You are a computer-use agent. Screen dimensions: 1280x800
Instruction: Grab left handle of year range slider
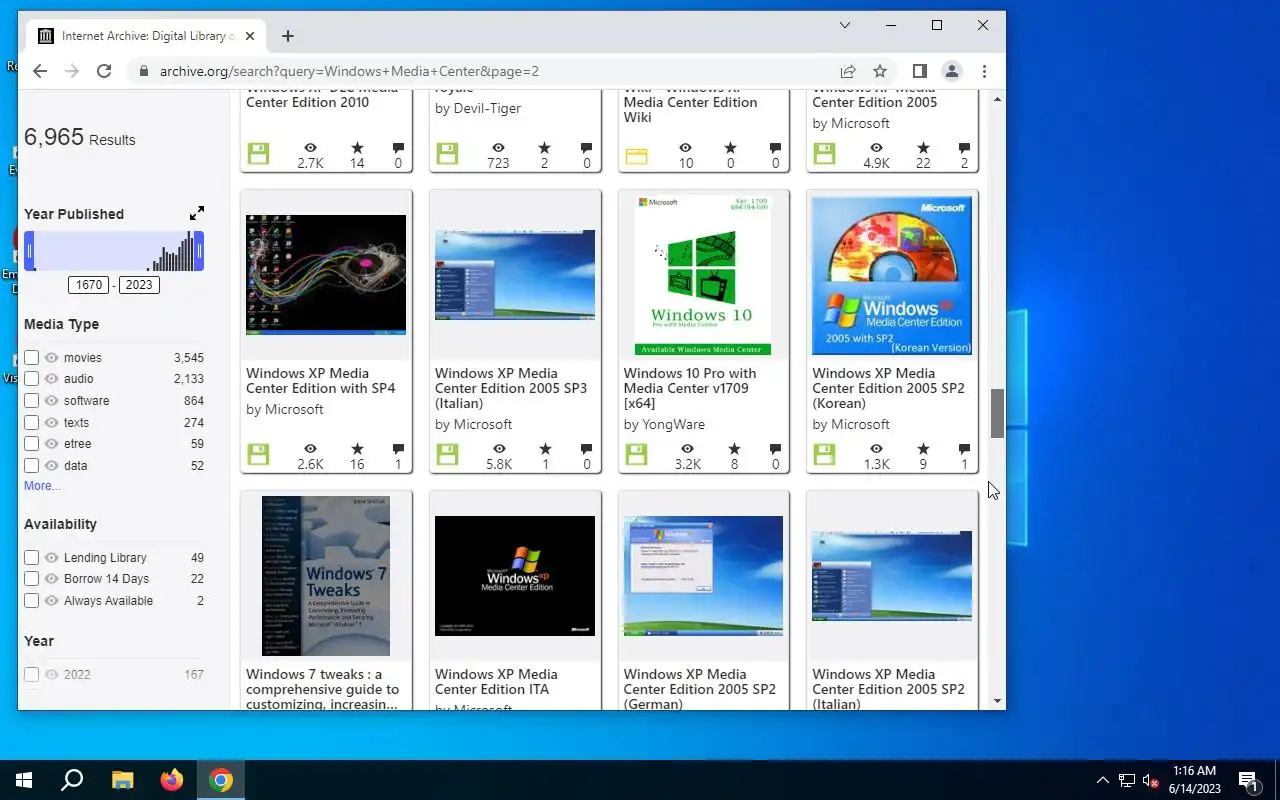pos(29,251)
